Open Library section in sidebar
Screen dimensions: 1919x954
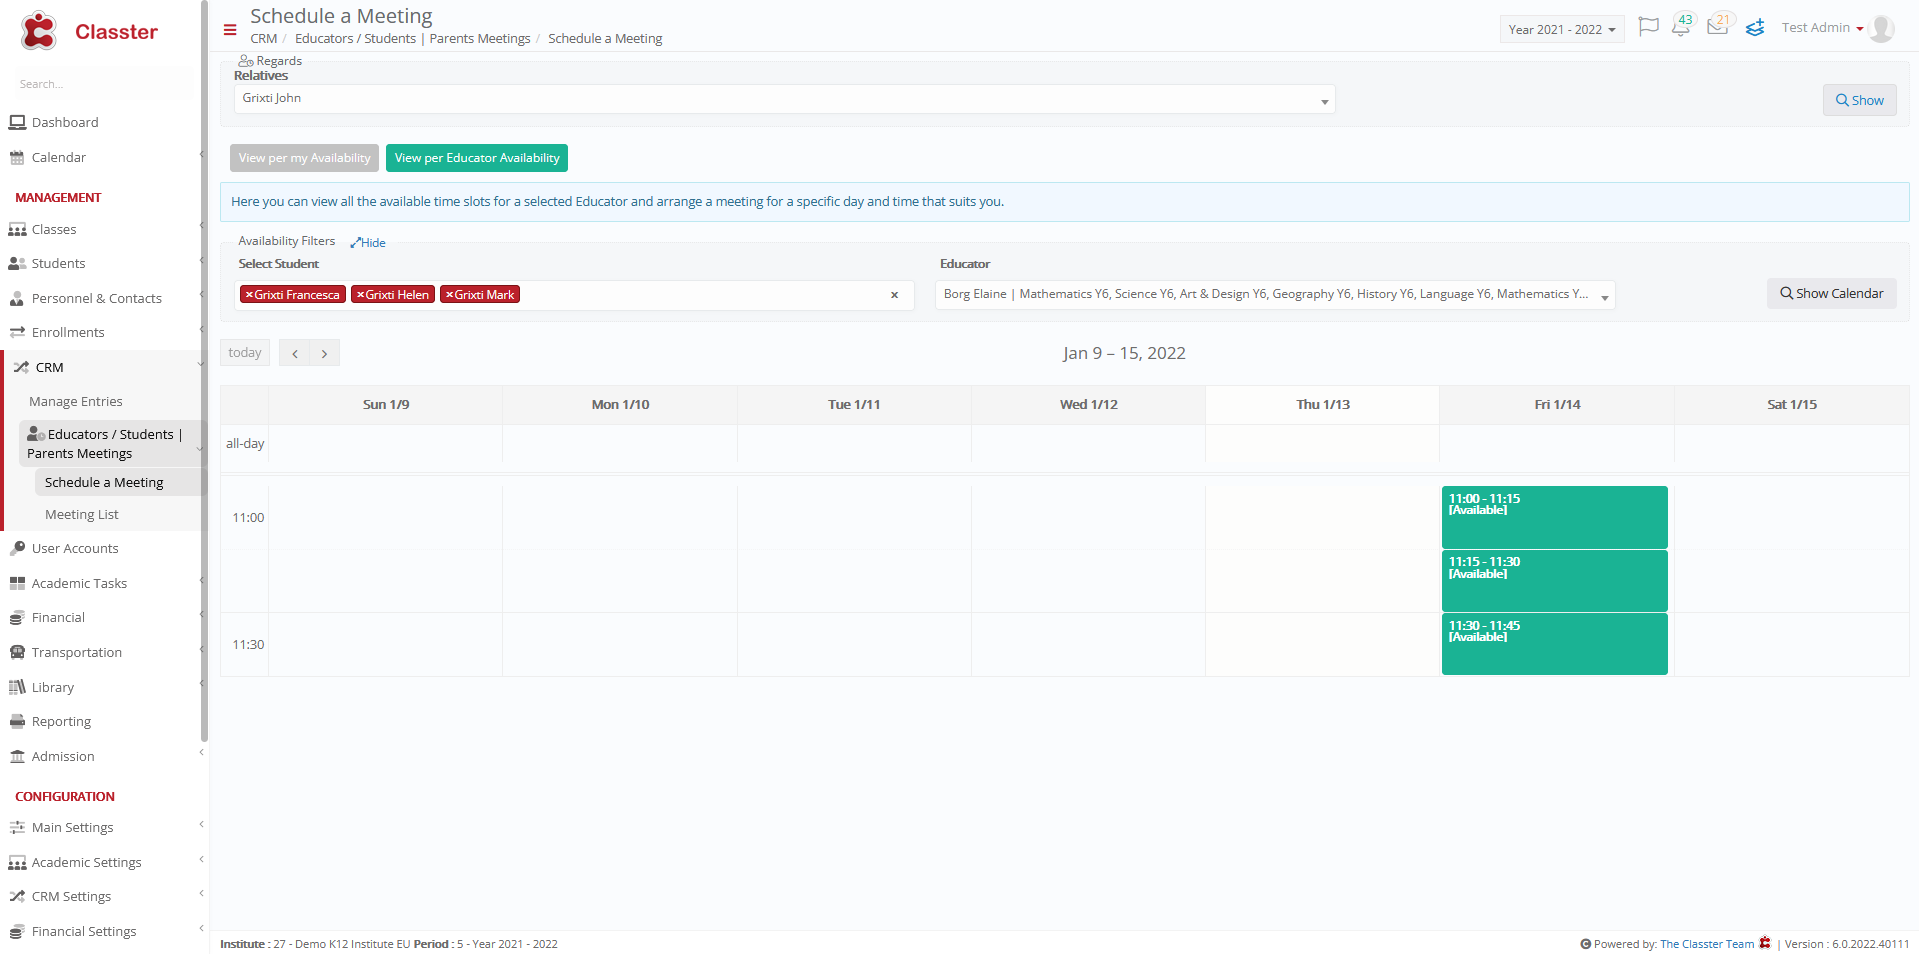click(x=53, y=687)
